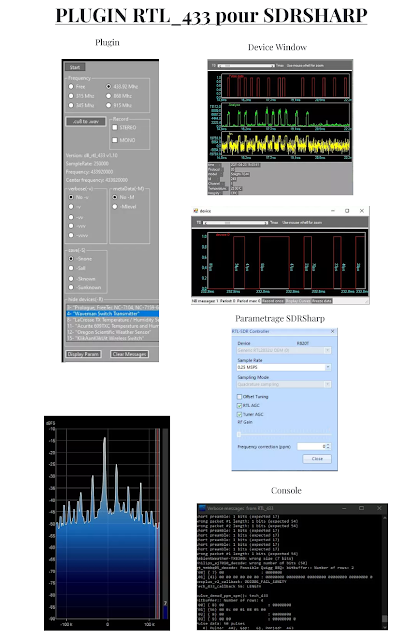Click the Freeze data button in device window
The height and width of the screenshot is (640, 419).
322,301
